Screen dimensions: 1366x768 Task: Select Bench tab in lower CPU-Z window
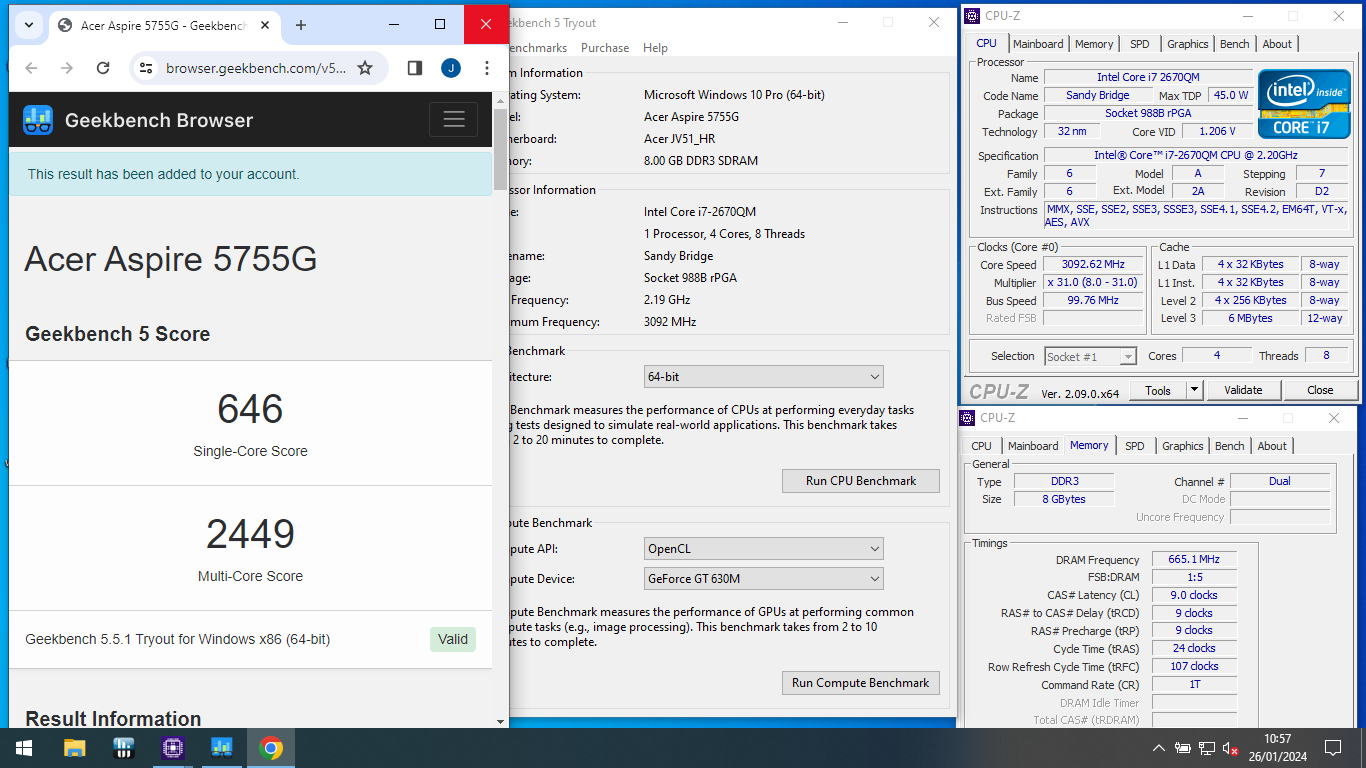[1230, 446]
